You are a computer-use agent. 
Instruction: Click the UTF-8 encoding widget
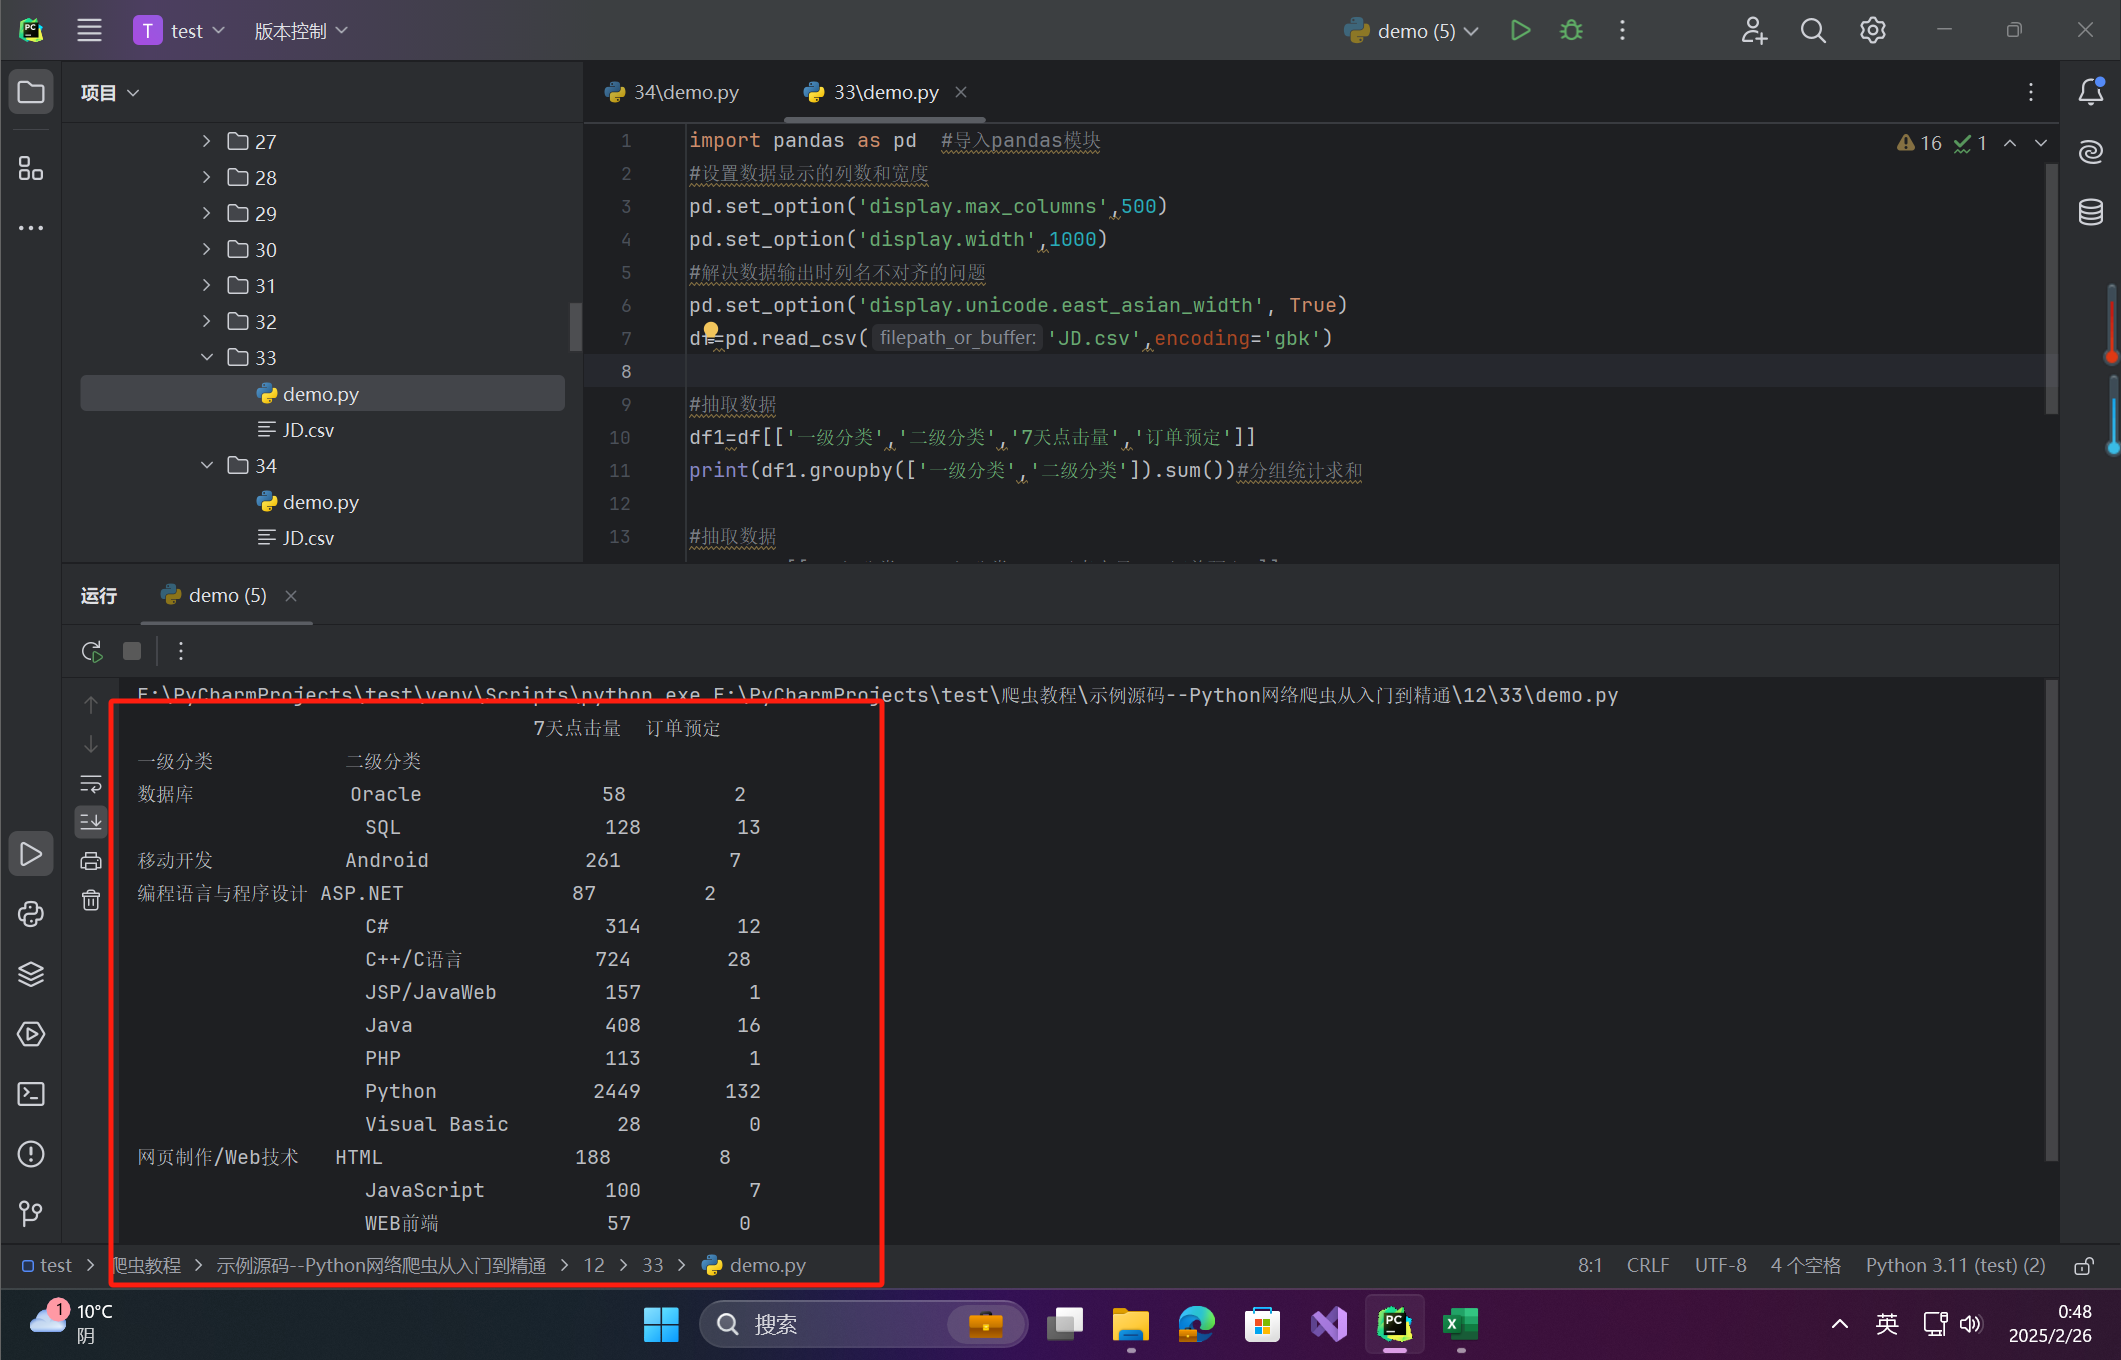(x=1721, y=1266)
